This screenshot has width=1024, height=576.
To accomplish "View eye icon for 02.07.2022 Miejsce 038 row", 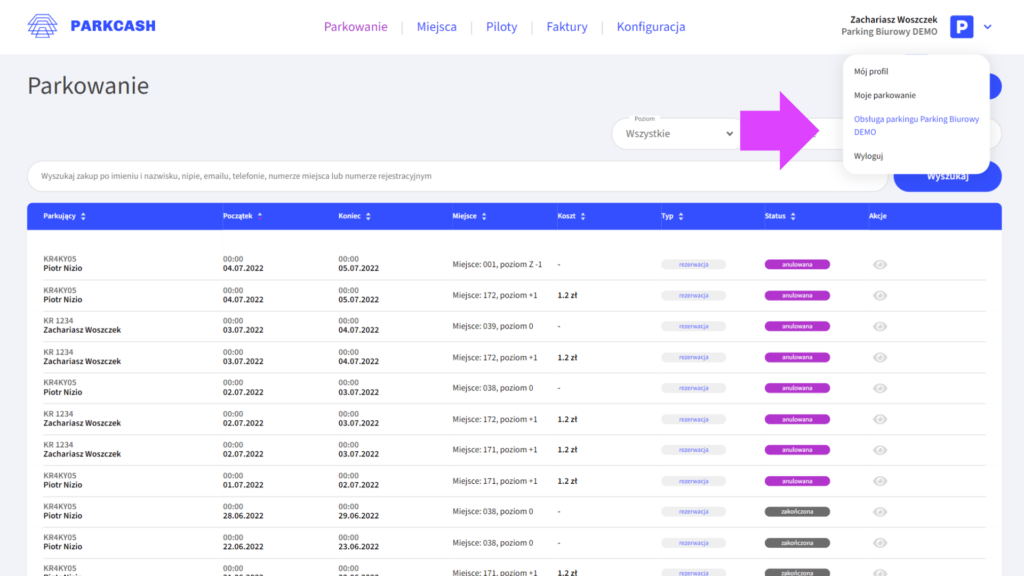I will tap(880, 388).
